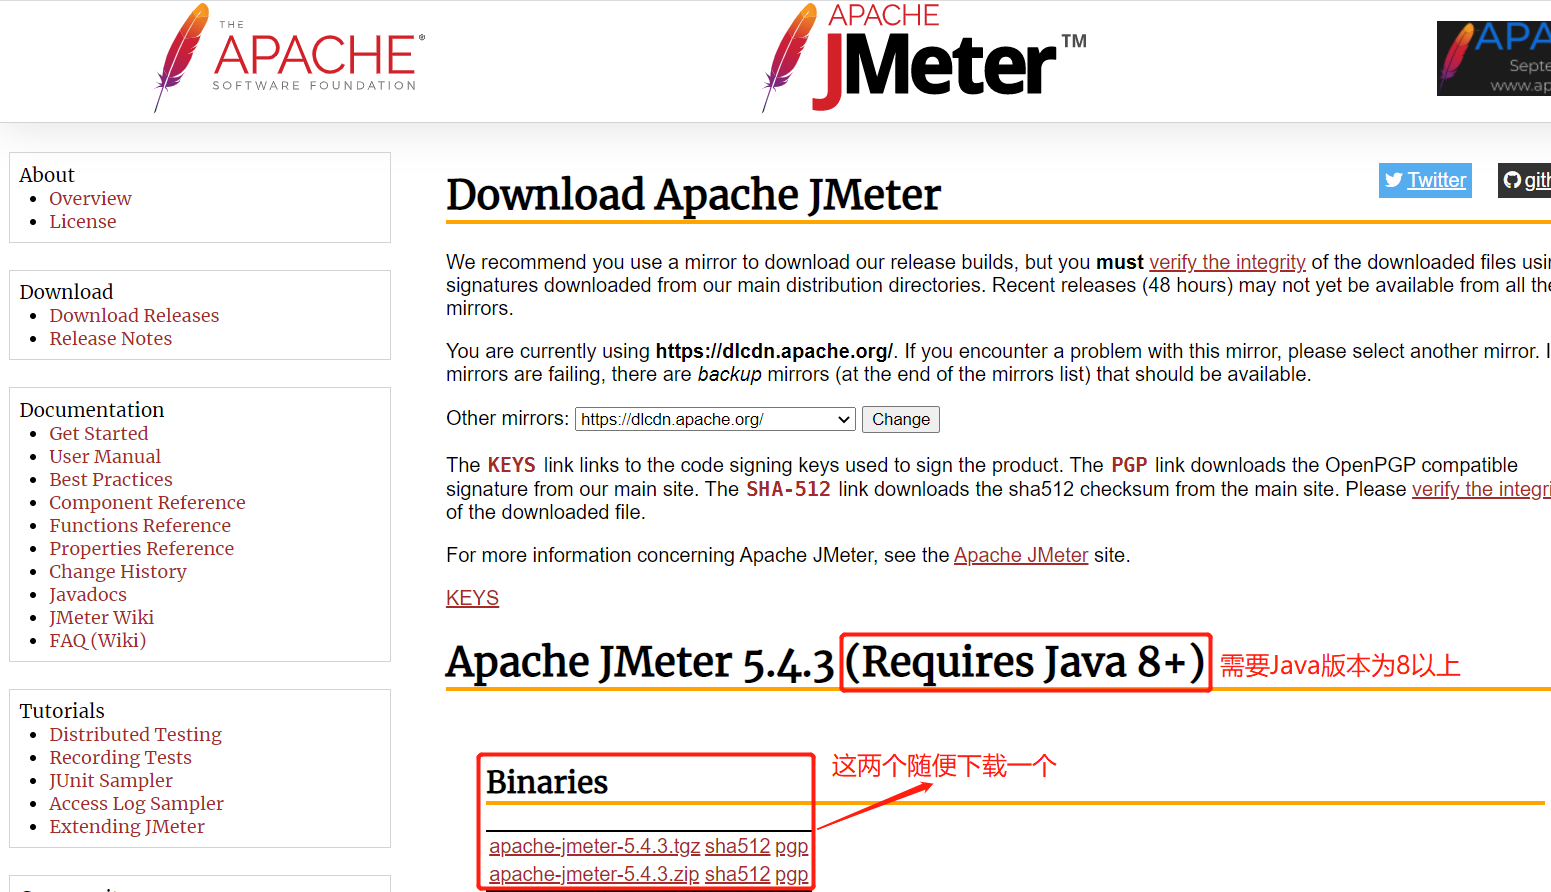Download apache-jmeter-5.4.3.zip binary
1551x892 pixels.
594,874
